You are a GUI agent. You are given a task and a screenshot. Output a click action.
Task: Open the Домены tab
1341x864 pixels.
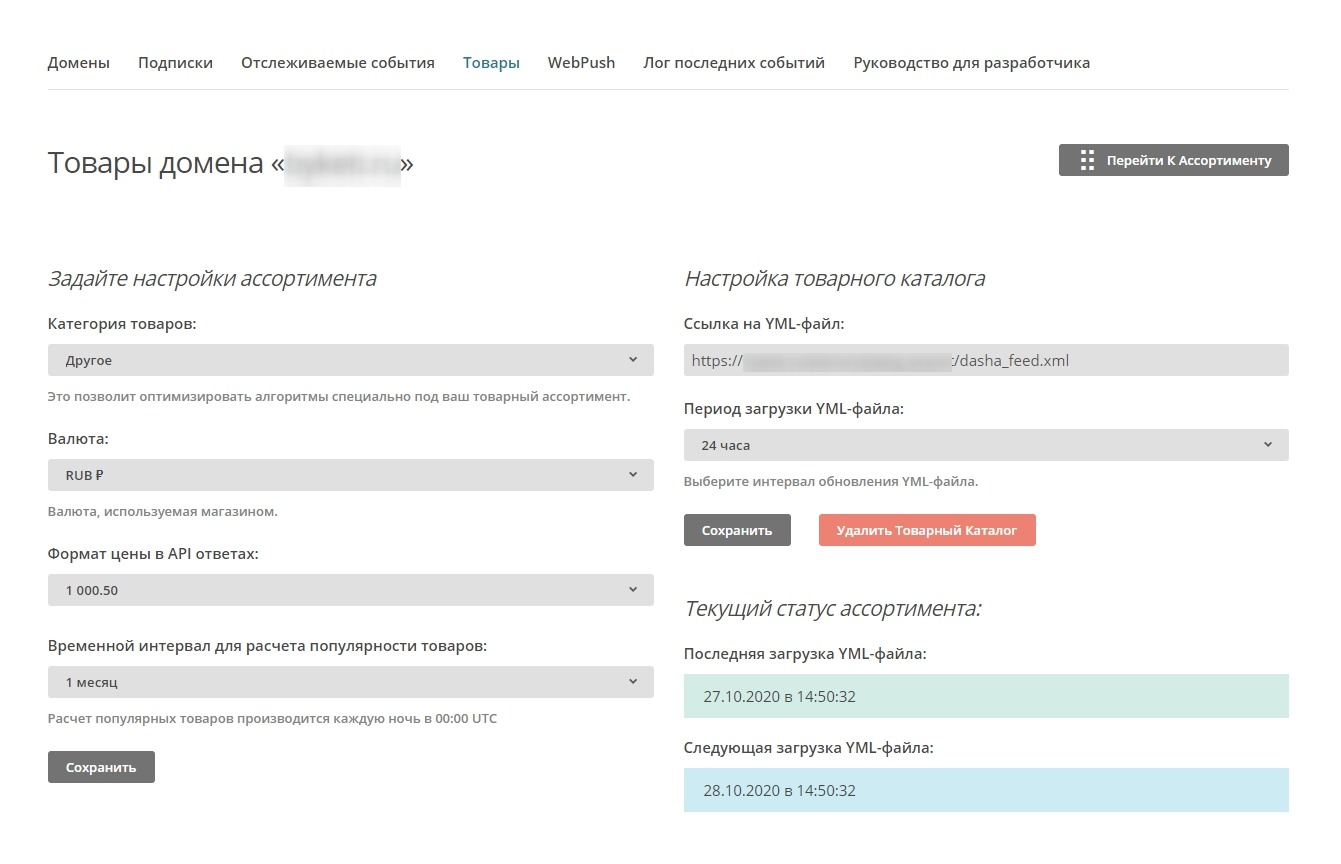tap(78, 63)
